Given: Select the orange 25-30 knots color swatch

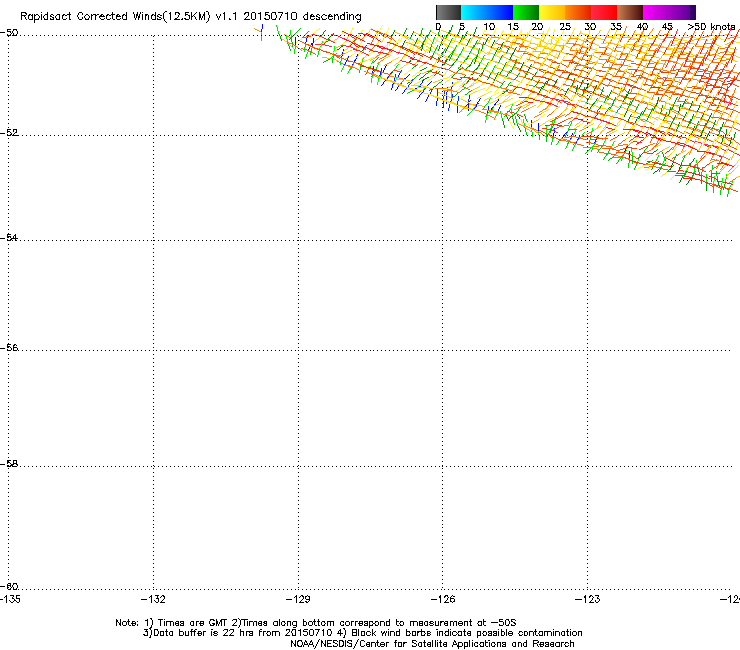Looking at the screenshot, I should [578, 12].
